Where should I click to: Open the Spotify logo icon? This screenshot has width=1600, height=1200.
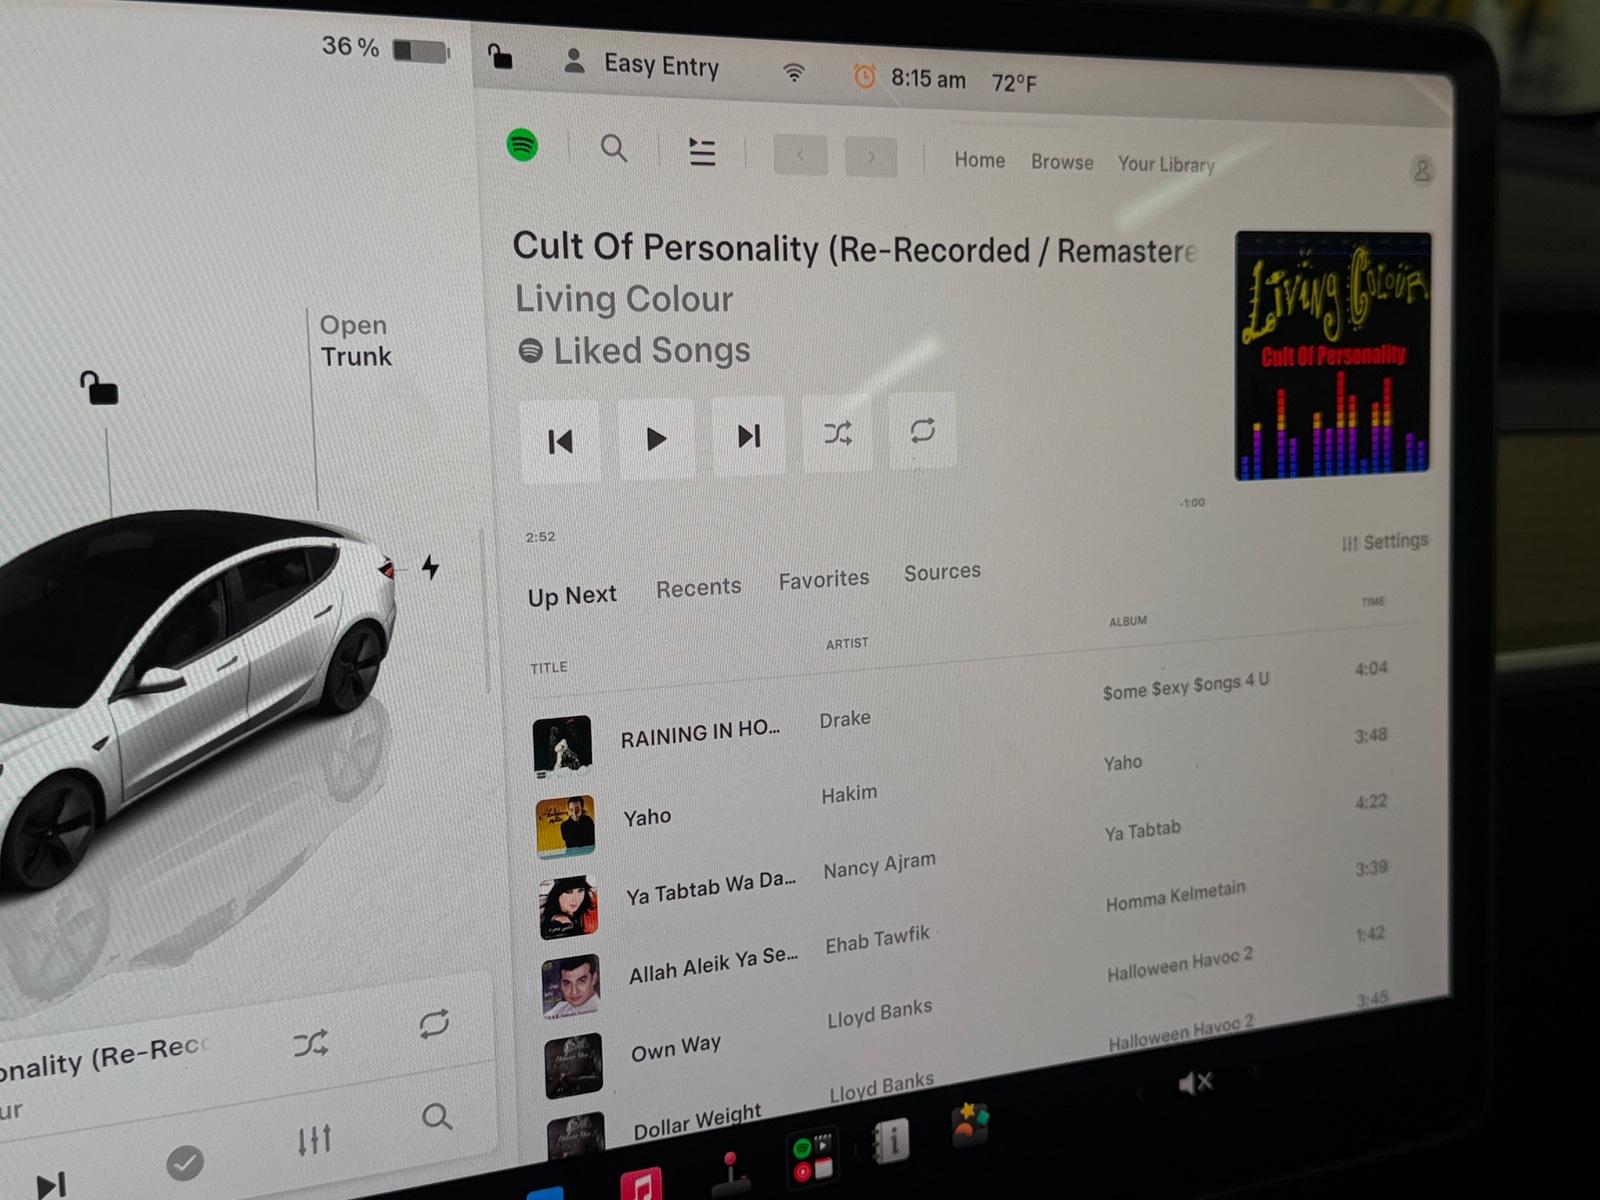[x=522, y=145]
